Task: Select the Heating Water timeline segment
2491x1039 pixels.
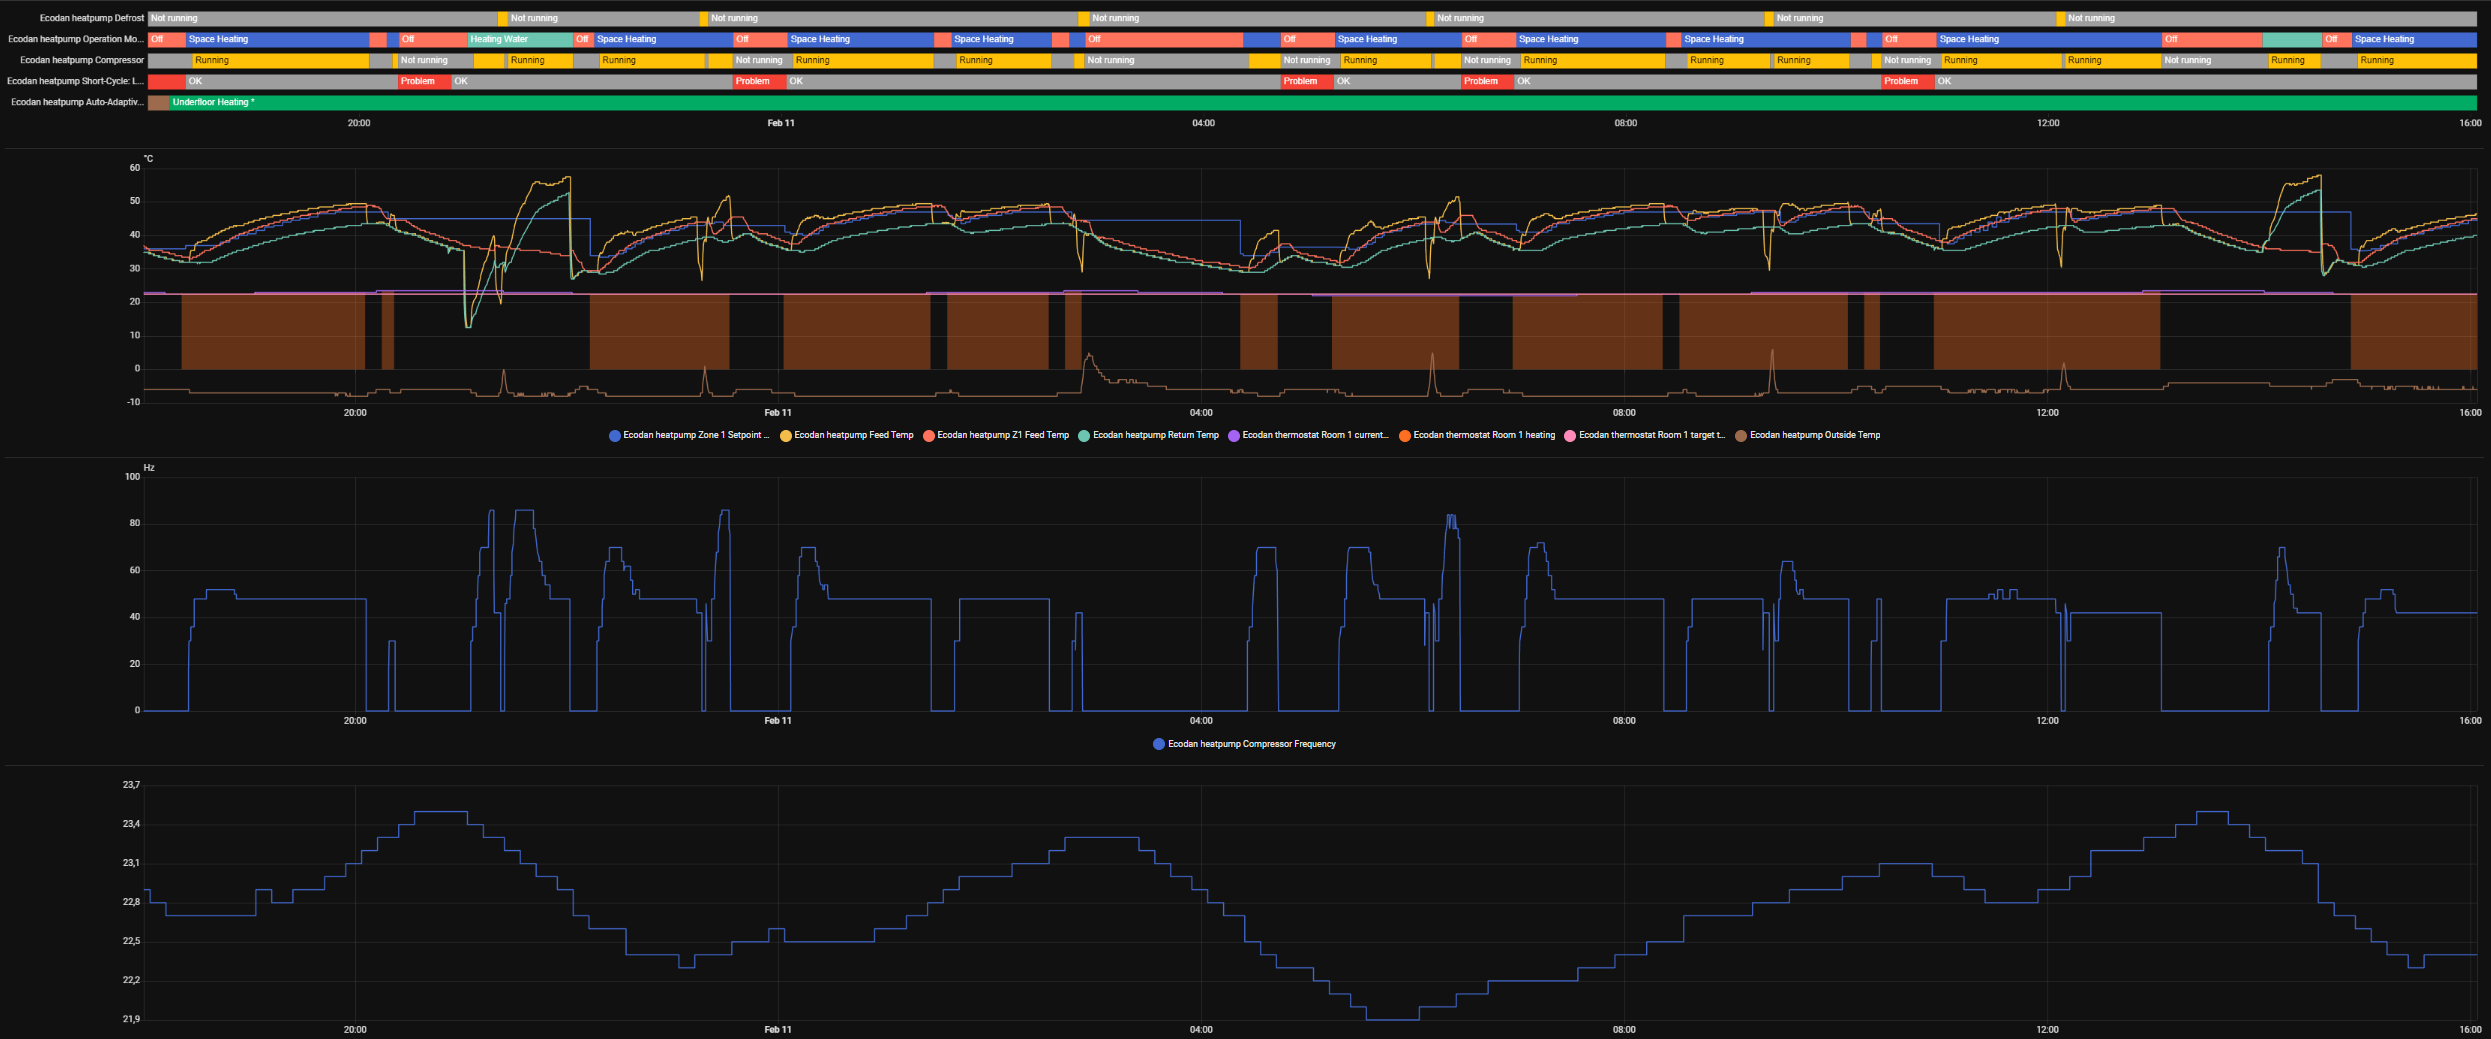Action: (519, 39)
